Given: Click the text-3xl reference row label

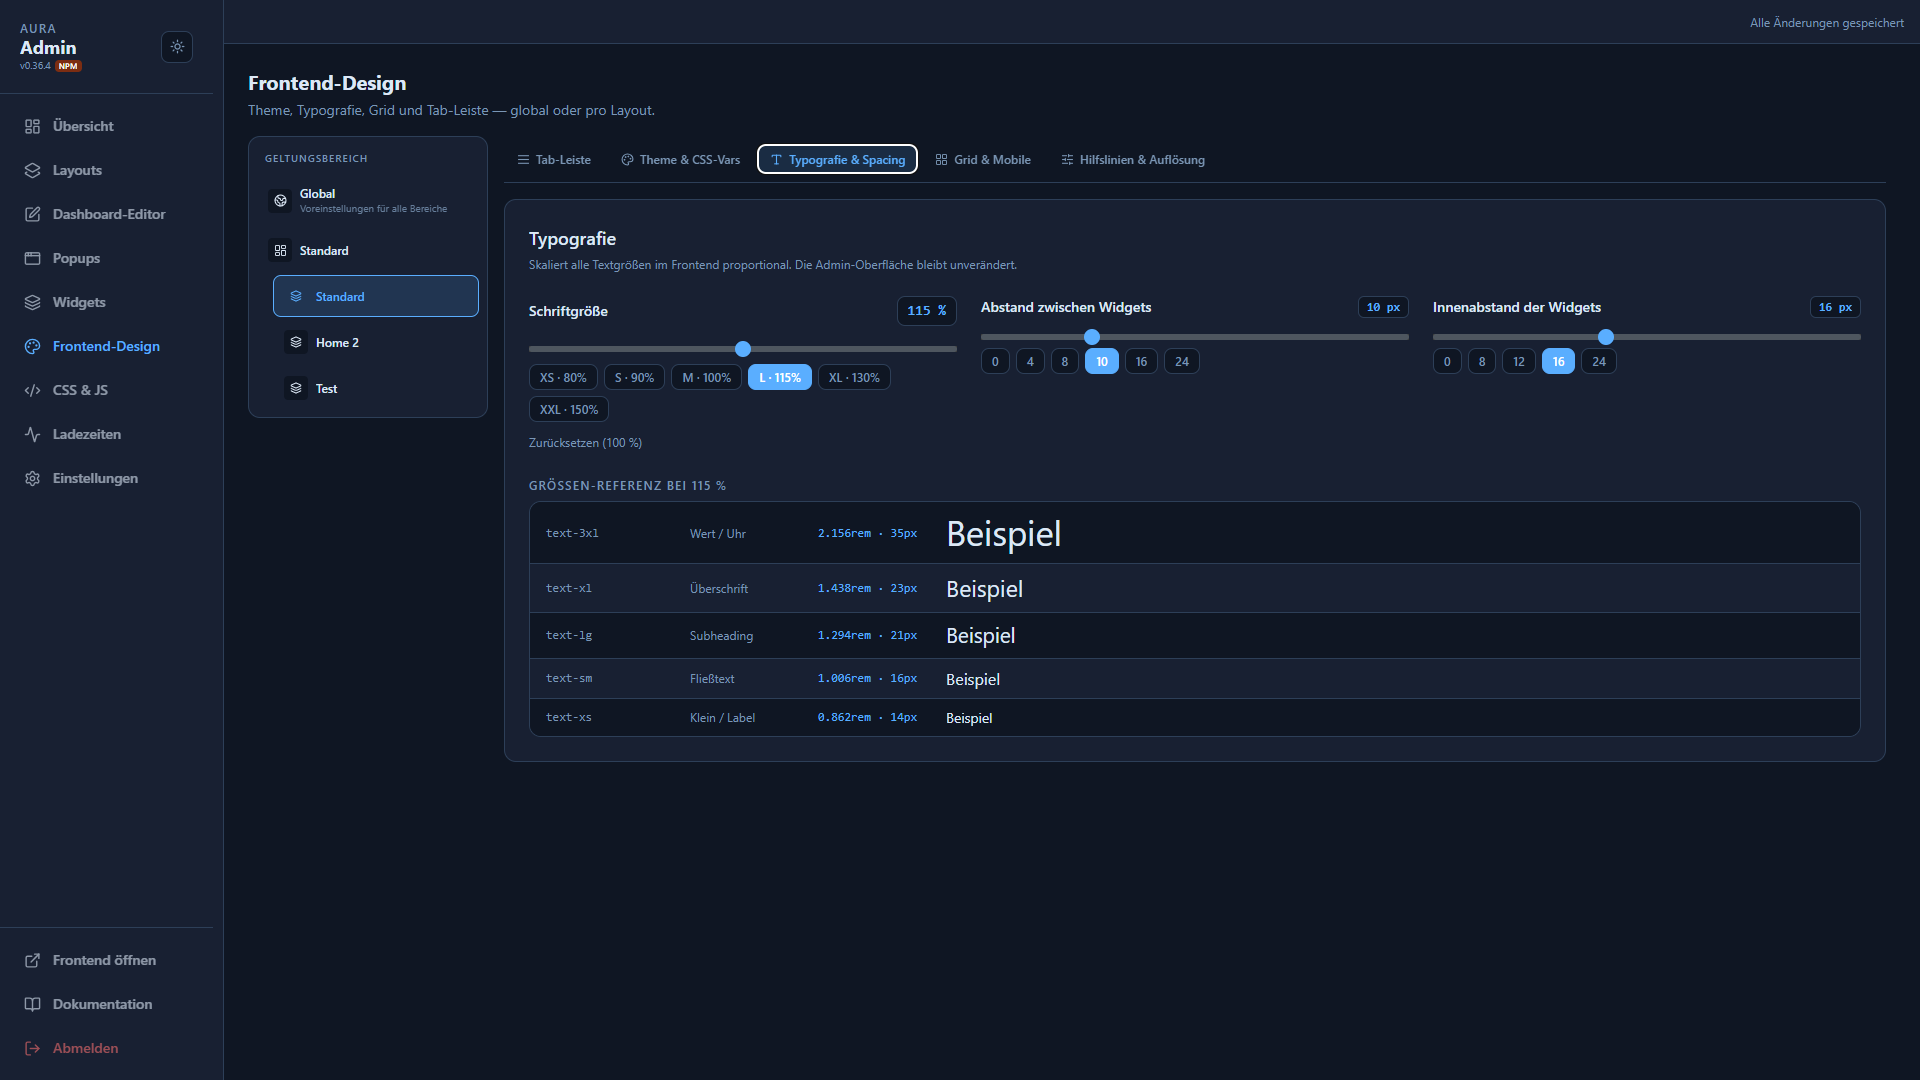Looking at the screenshot, I should (x=572, y=533).
